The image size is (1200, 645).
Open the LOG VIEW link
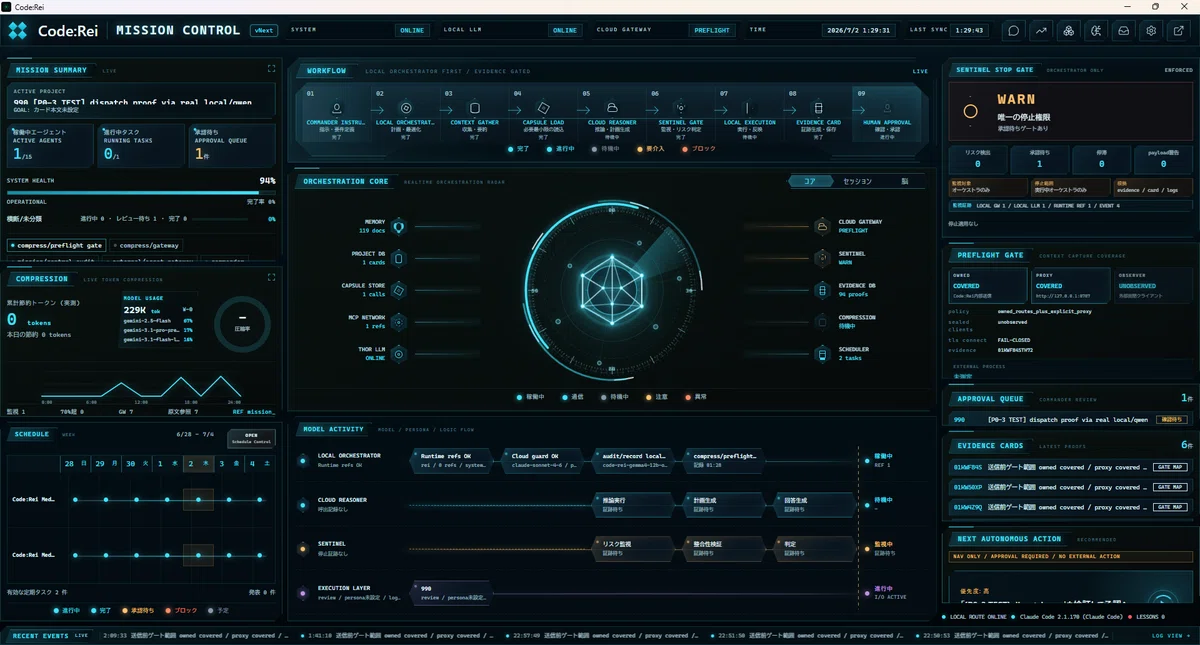[1169, 635]
